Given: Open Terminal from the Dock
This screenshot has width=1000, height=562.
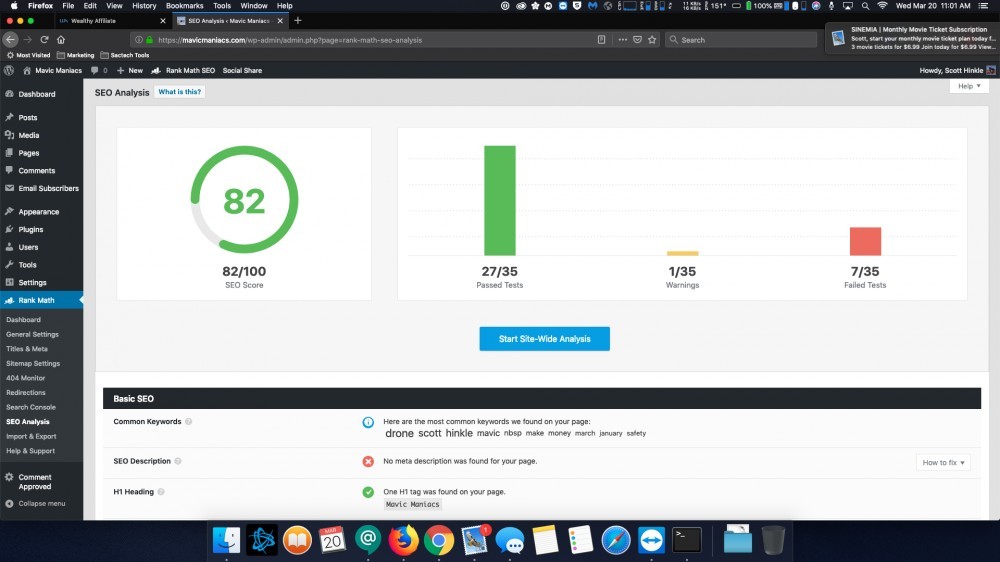Looking at the screenshot, I should [687, 540].
